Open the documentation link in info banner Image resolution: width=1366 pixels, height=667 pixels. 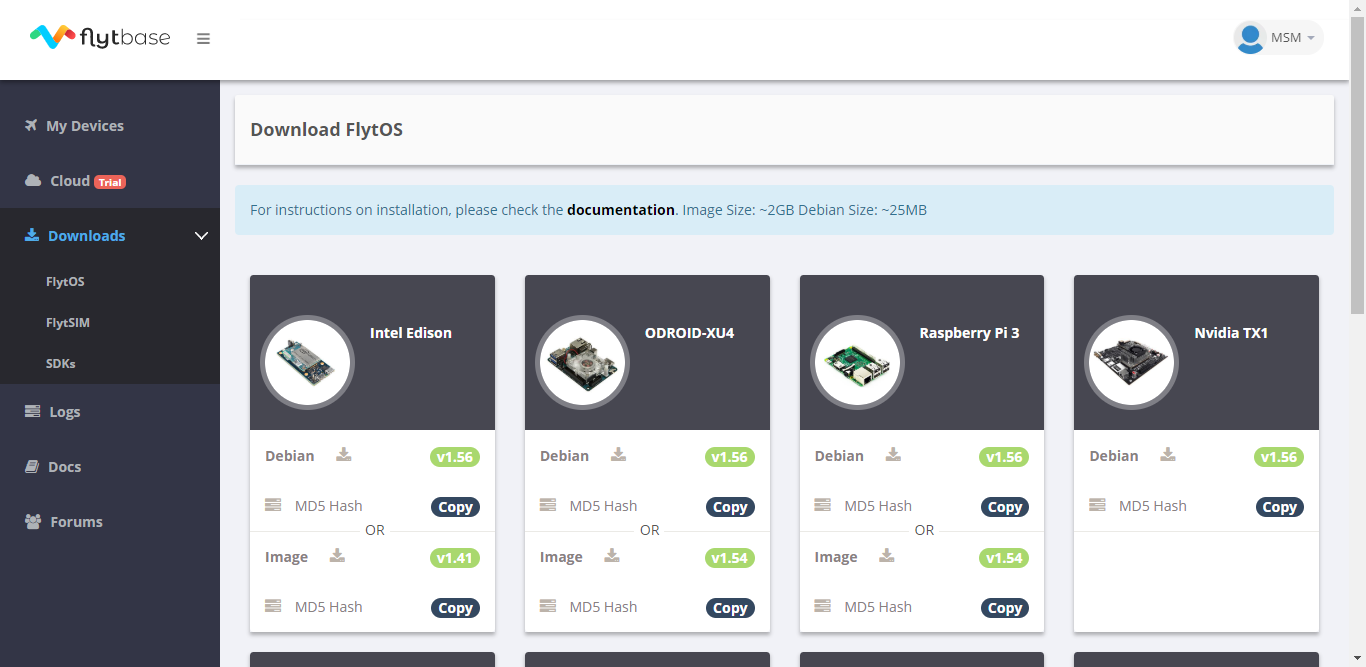pyautogui.click(x=621, y=210)
